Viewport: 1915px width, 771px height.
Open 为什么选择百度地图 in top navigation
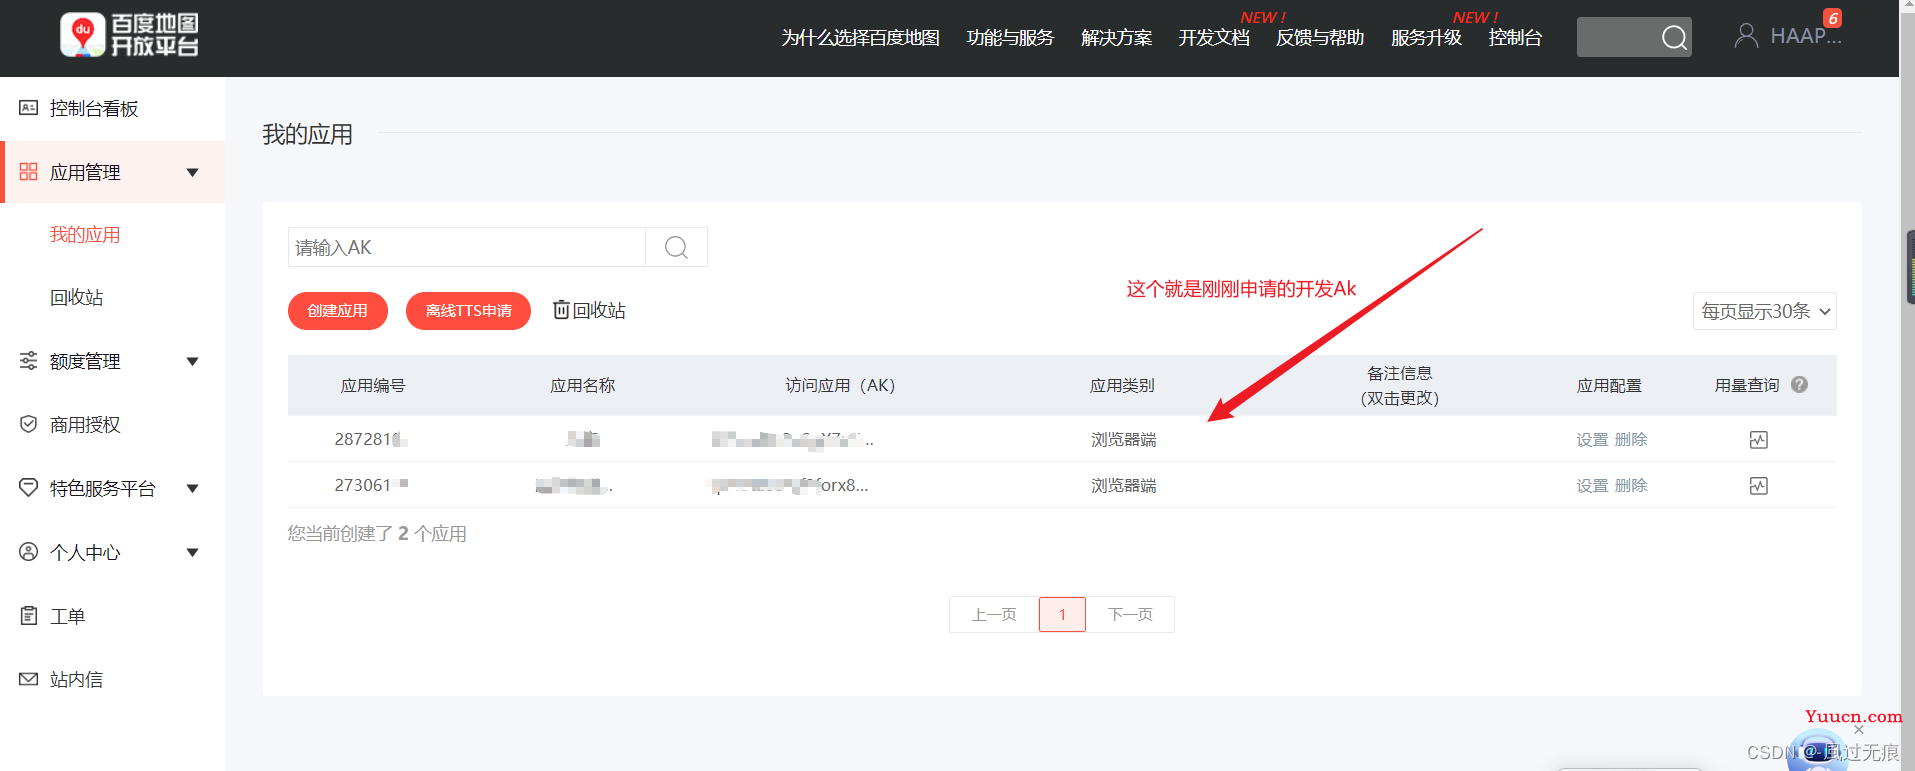point(860,38)
